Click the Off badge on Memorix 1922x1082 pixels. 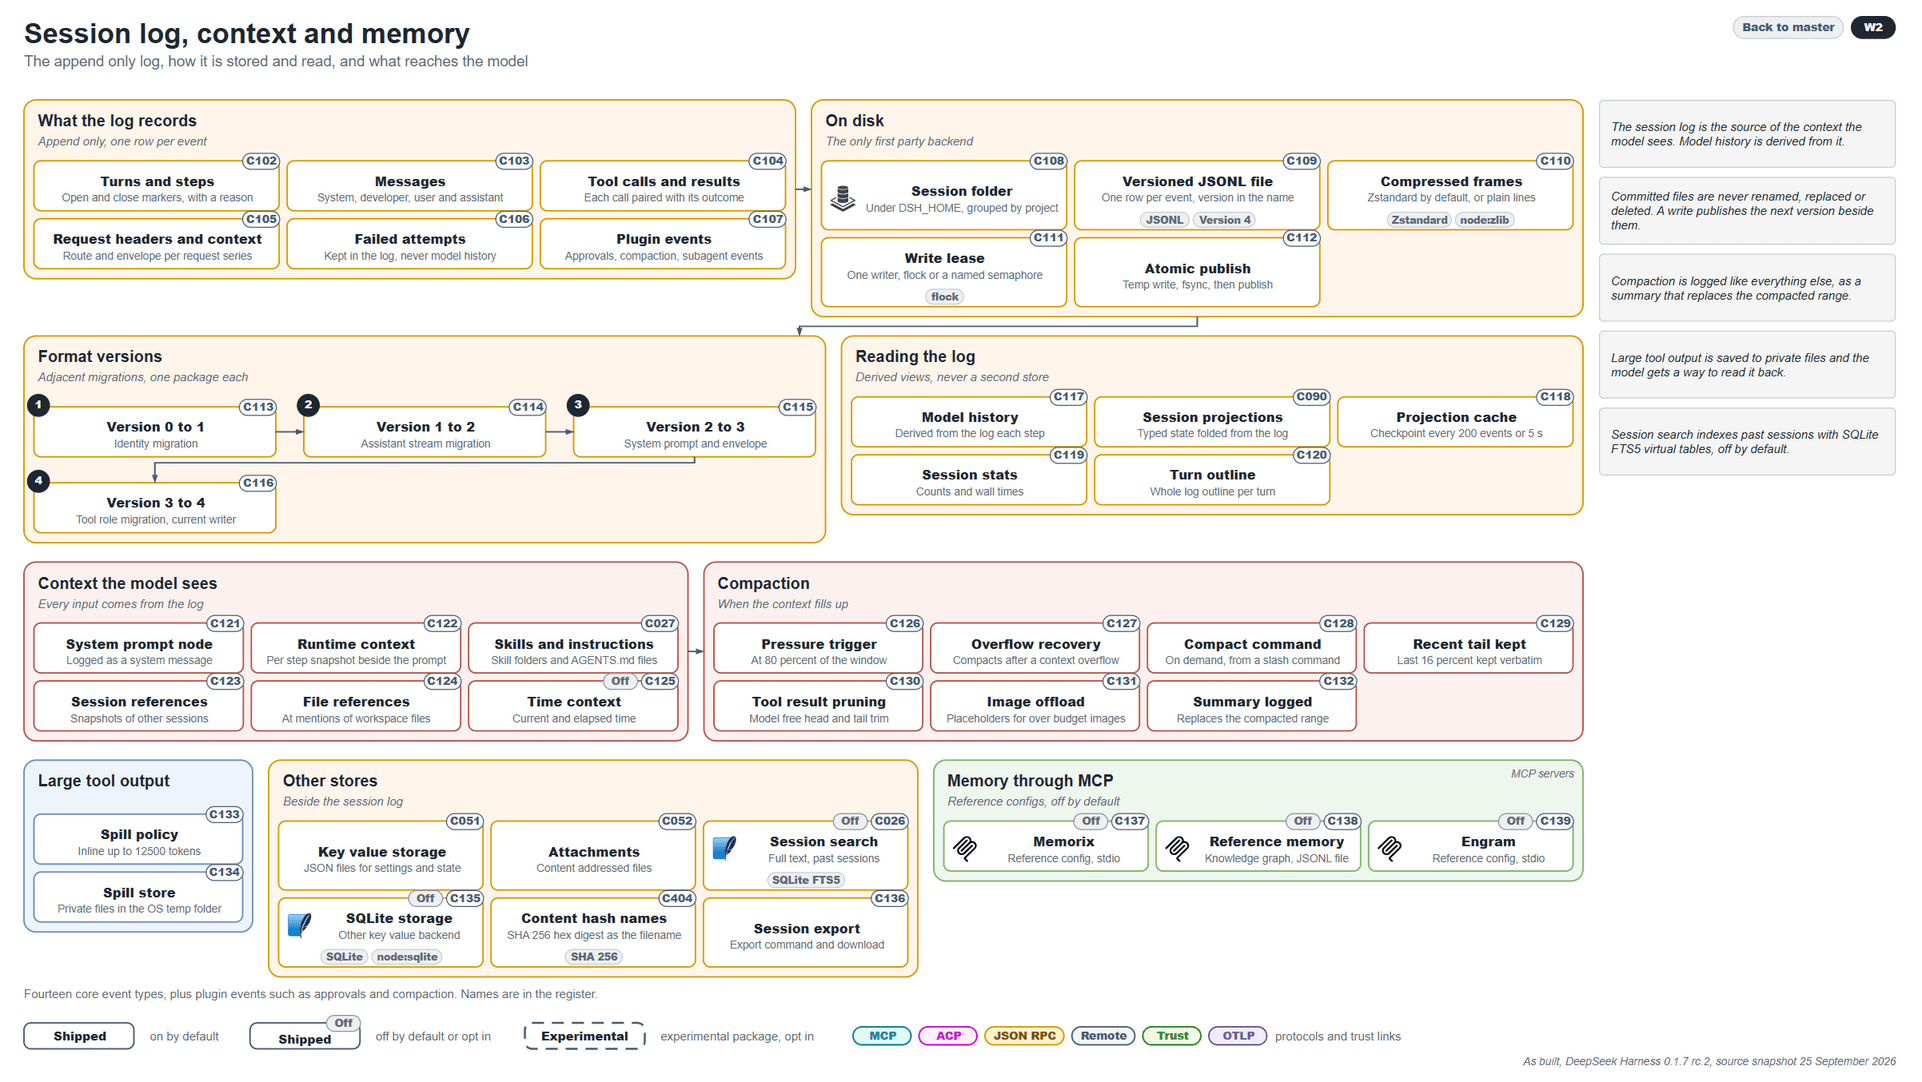pos(1091,821)
